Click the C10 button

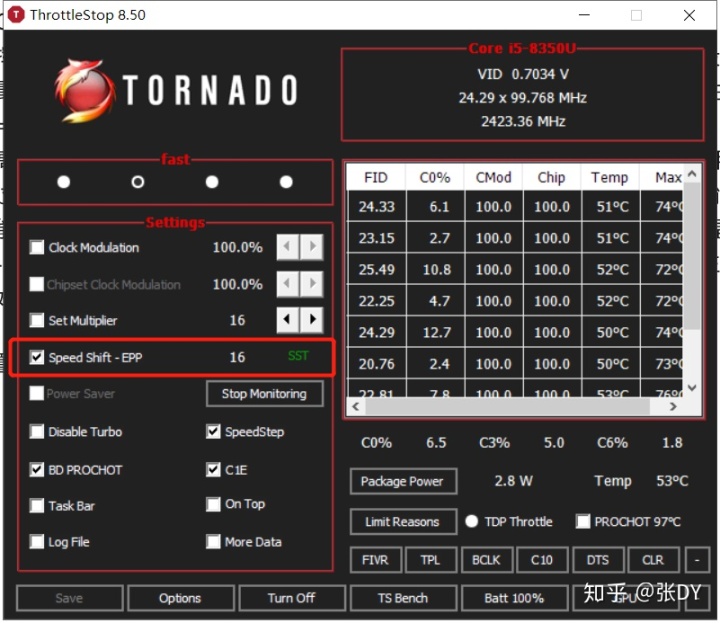(542, 560)
